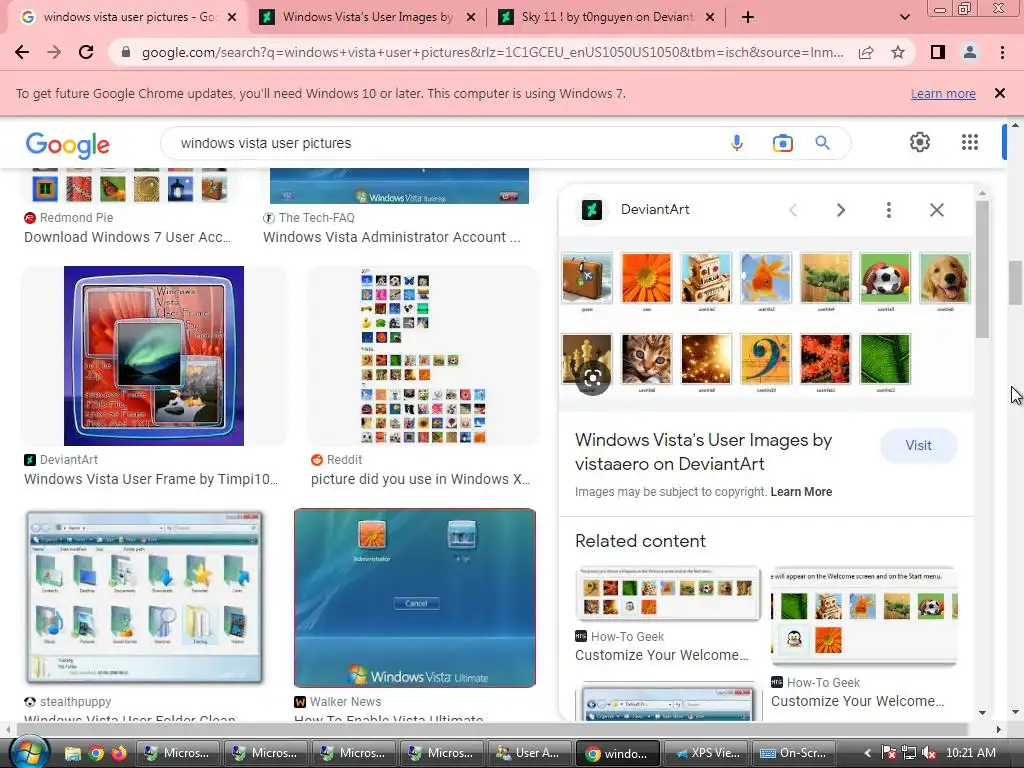Select the windows vista user pictures tab
Viewport: 1024px width, 768px height.
click(x=127, y=17)
